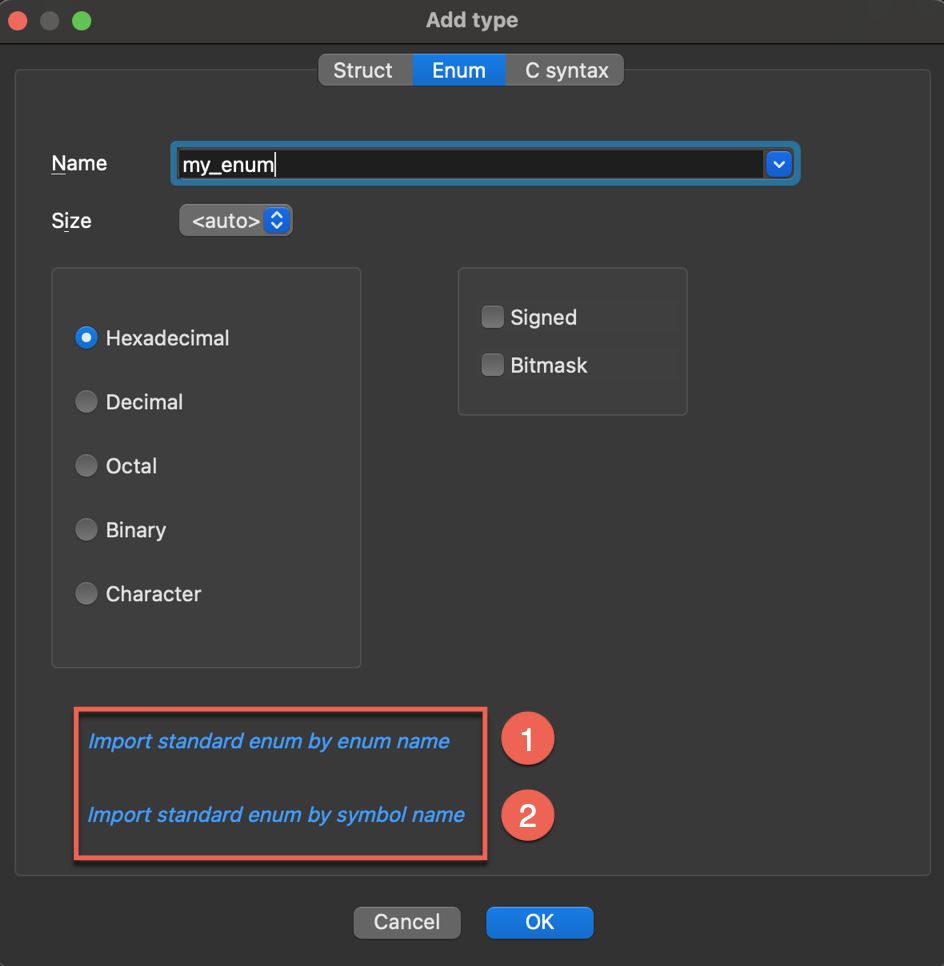Click the green zoom window control
This screenshot has width=944, height=966.
click(81, 19)
